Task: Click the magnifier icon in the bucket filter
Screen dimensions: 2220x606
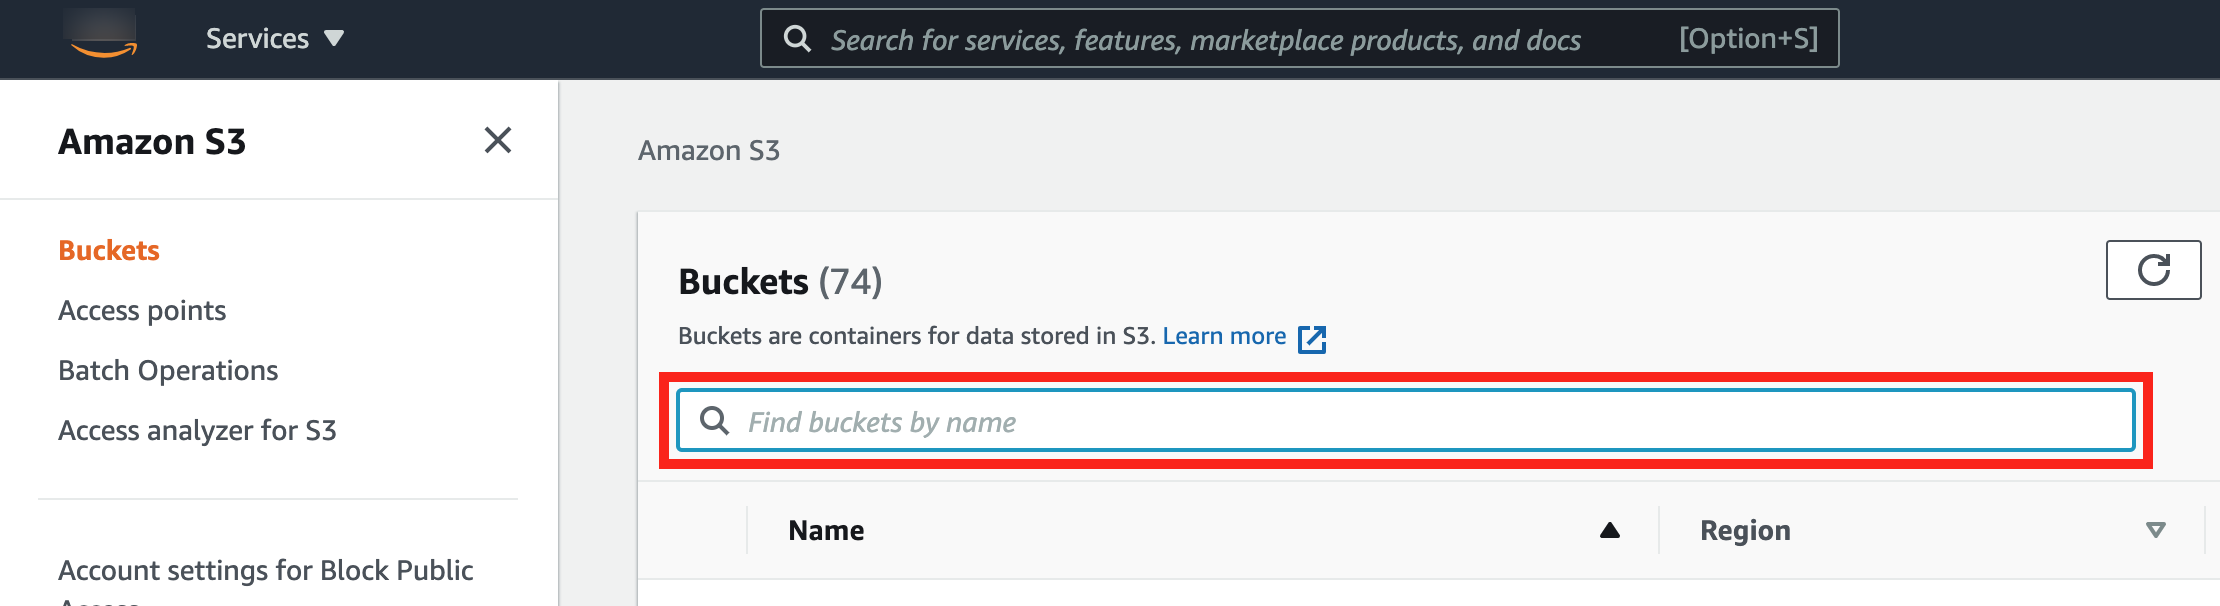Action: pos(714,421)
